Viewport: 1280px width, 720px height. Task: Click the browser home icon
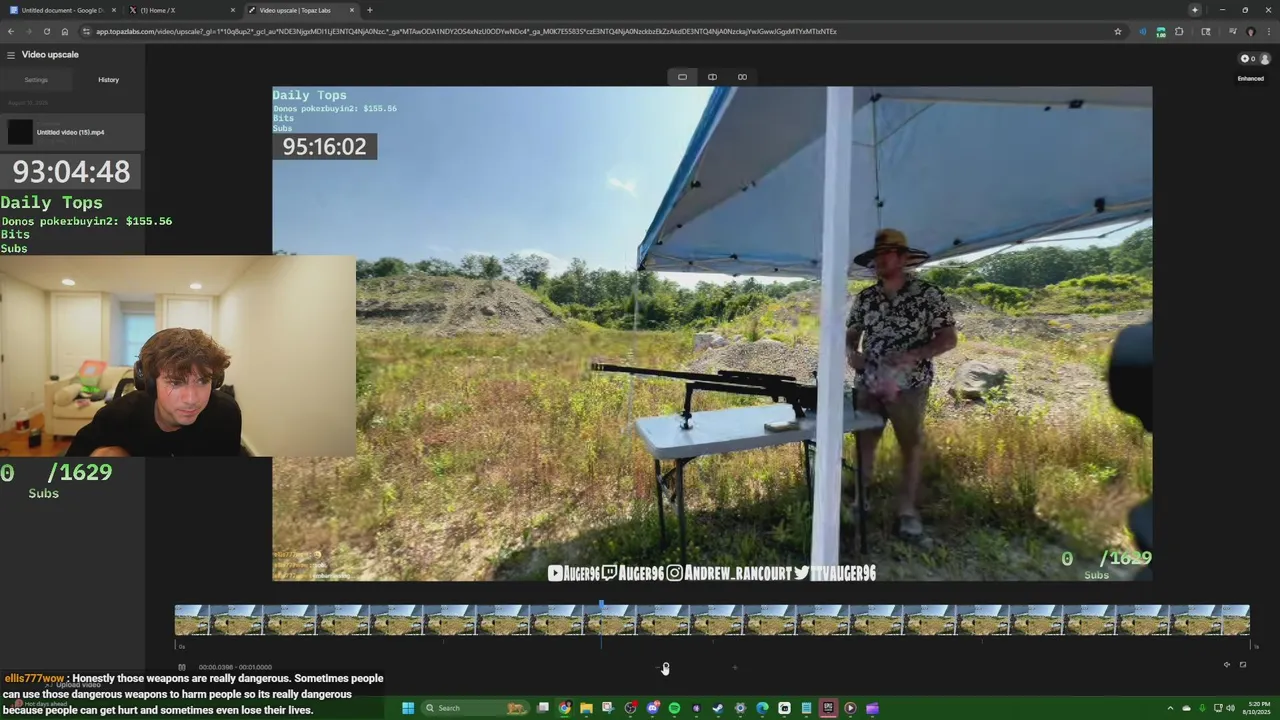65,31
